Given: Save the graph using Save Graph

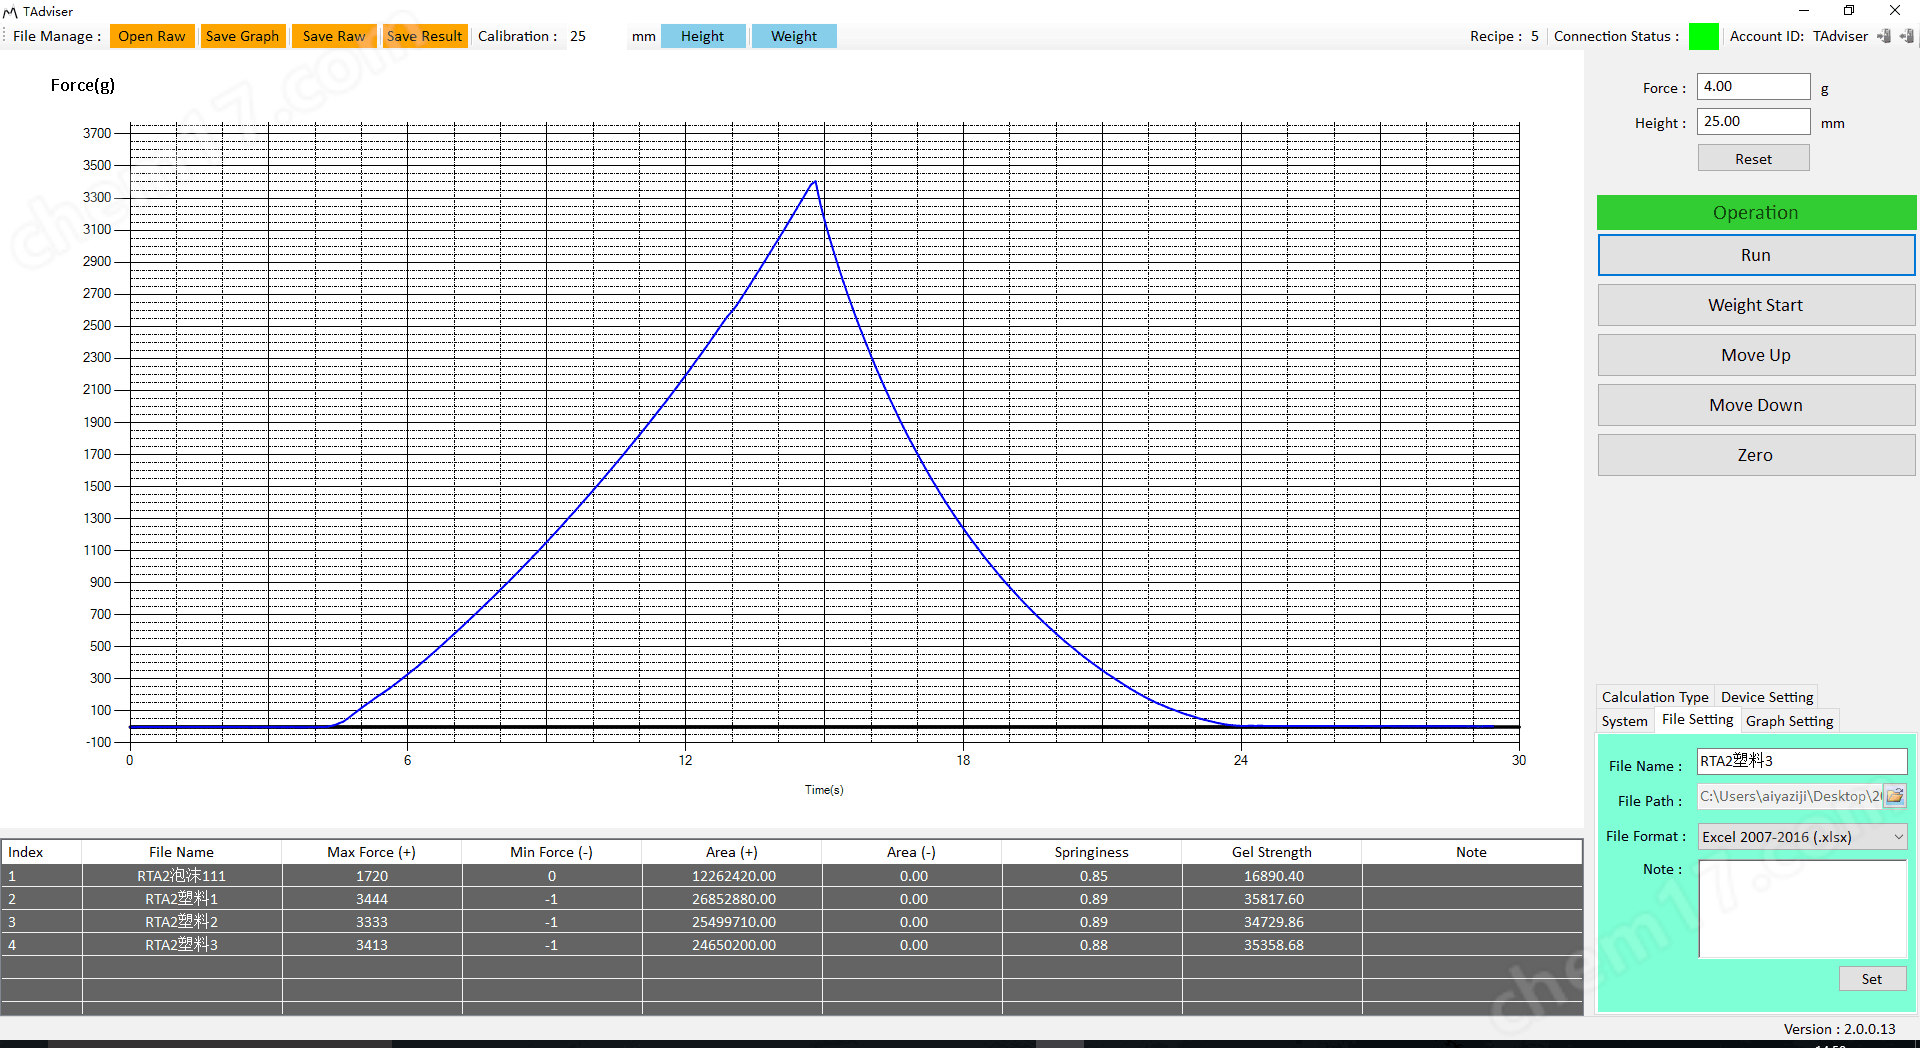Looking at the screenshot, I should tap(242, 36).
